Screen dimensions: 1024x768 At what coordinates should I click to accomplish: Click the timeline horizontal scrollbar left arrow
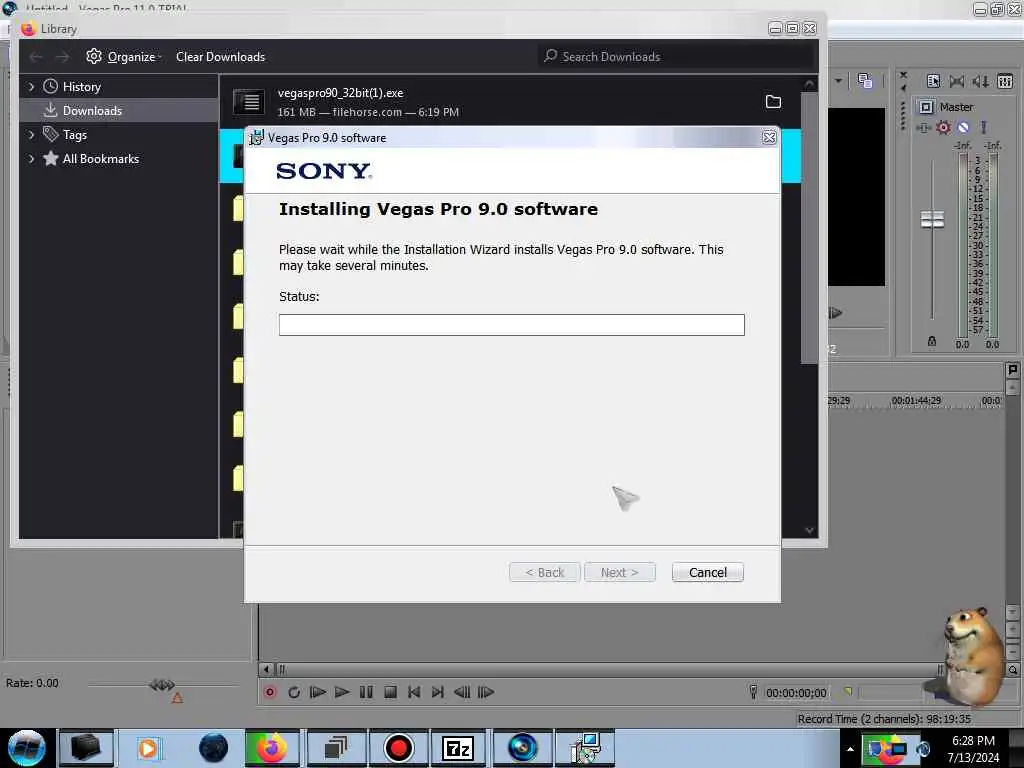266,669
